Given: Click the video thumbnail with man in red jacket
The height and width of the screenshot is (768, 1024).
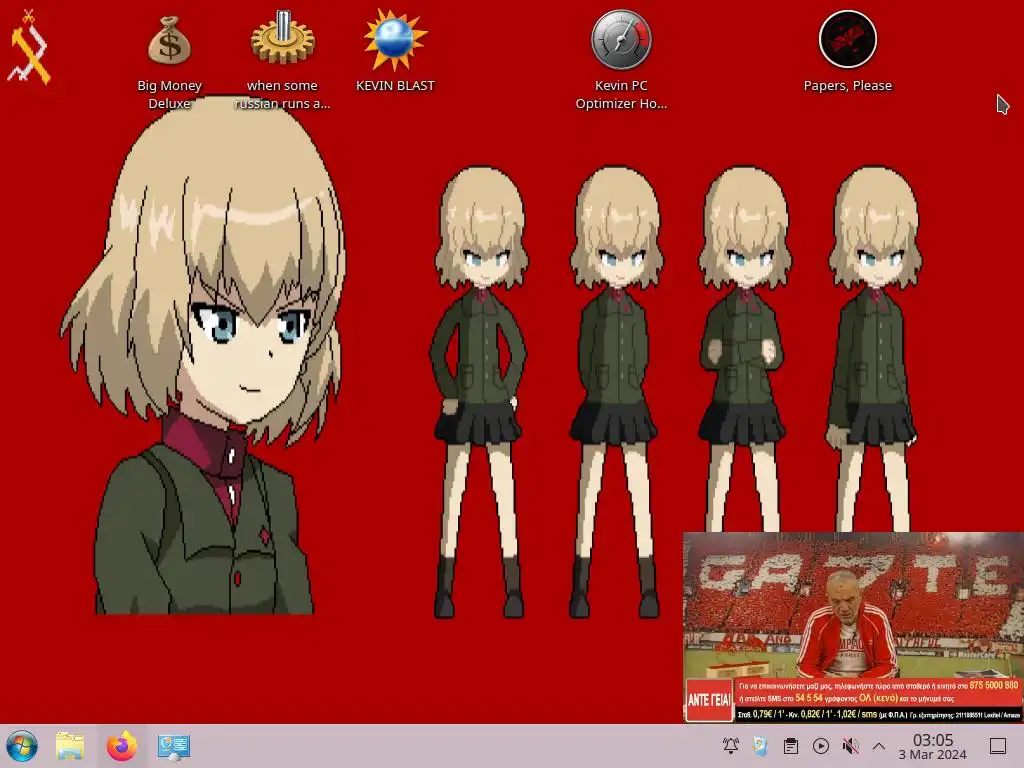Looking at the screenshot, I should coord(853,627).
